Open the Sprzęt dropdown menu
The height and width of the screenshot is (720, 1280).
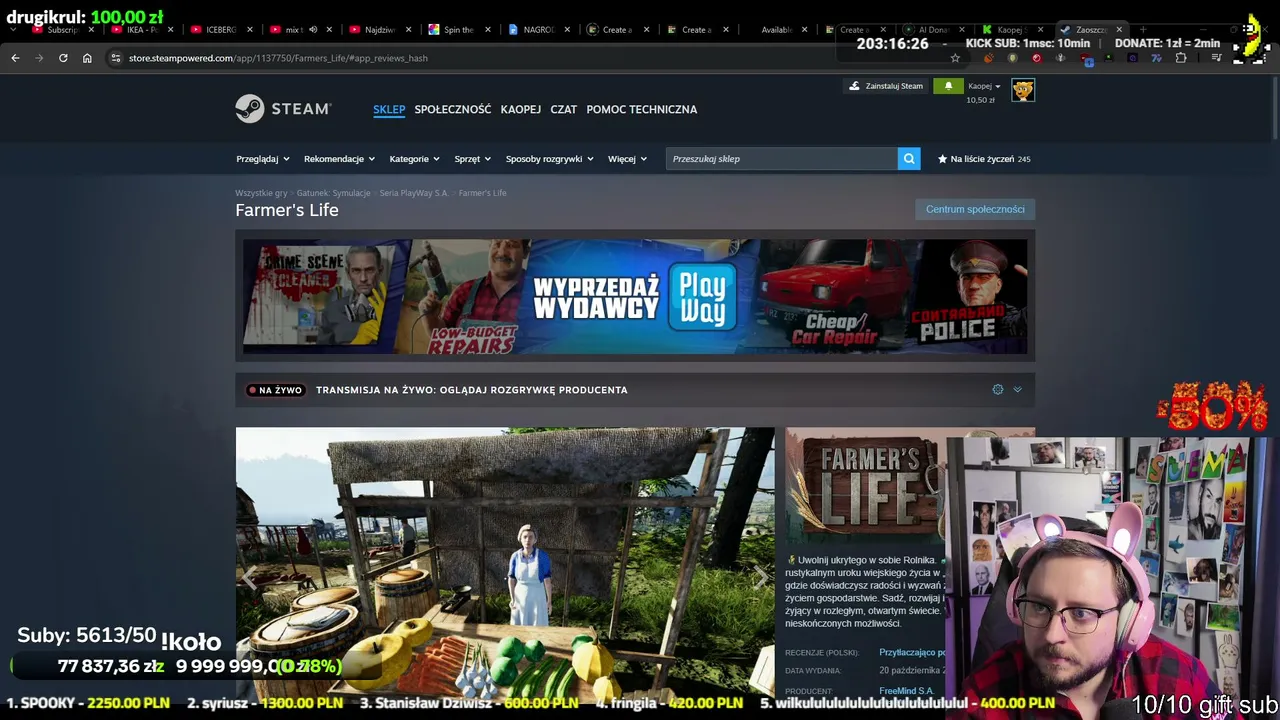pyautogui.click(x=472, y=159)
